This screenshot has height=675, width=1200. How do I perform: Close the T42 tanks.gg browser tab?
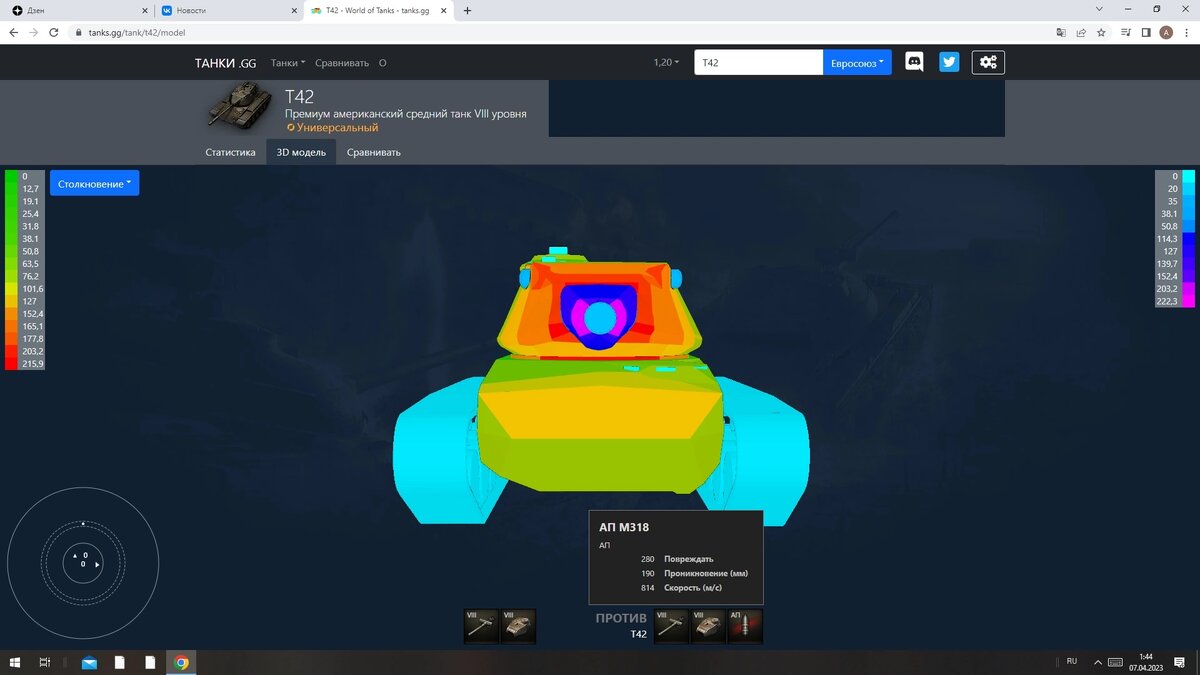[x=445, y=10]
